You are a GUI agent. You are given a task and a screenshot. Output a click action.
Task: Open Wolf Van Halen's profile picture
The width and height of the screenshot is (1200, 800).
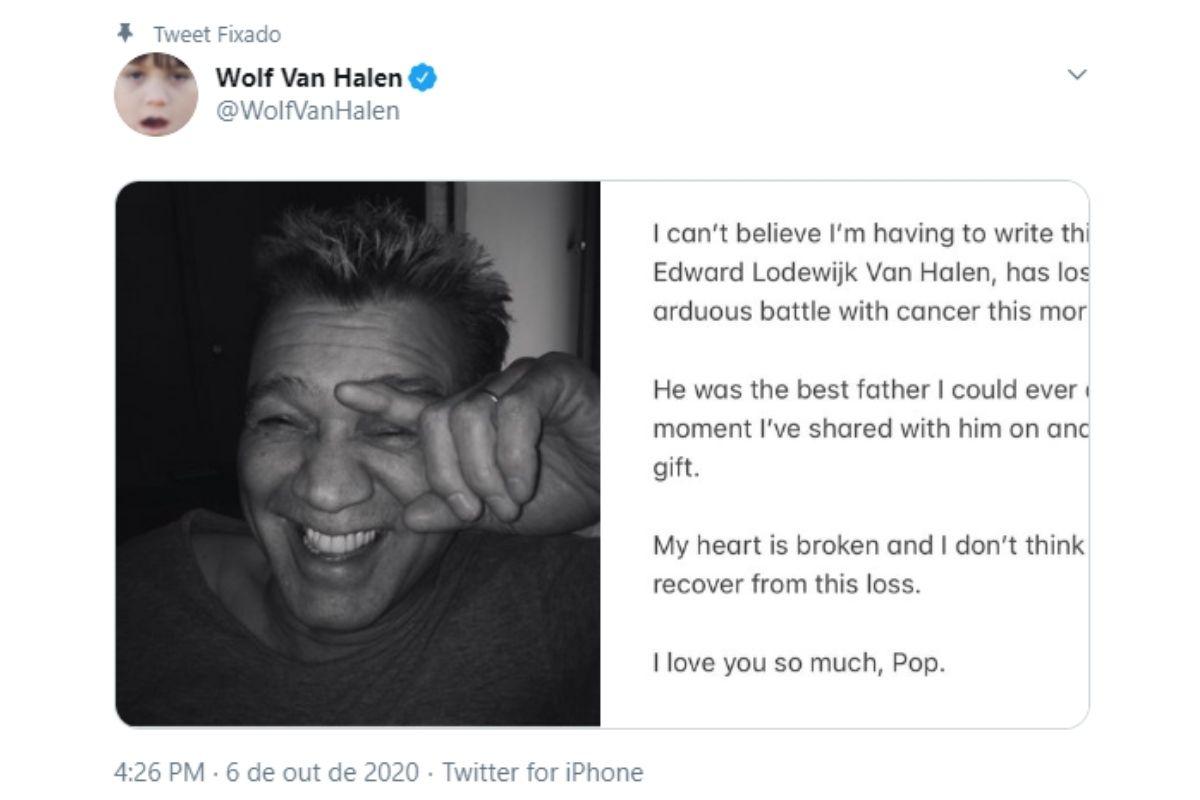156,95
